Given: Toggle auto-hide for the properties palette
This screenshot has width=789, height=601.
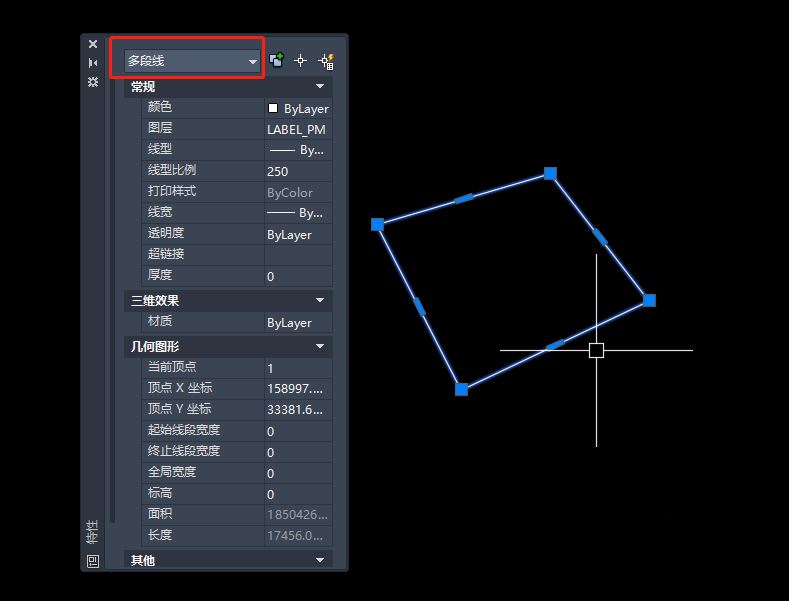Looking at the screenshot, I should (x=93, y=63).
